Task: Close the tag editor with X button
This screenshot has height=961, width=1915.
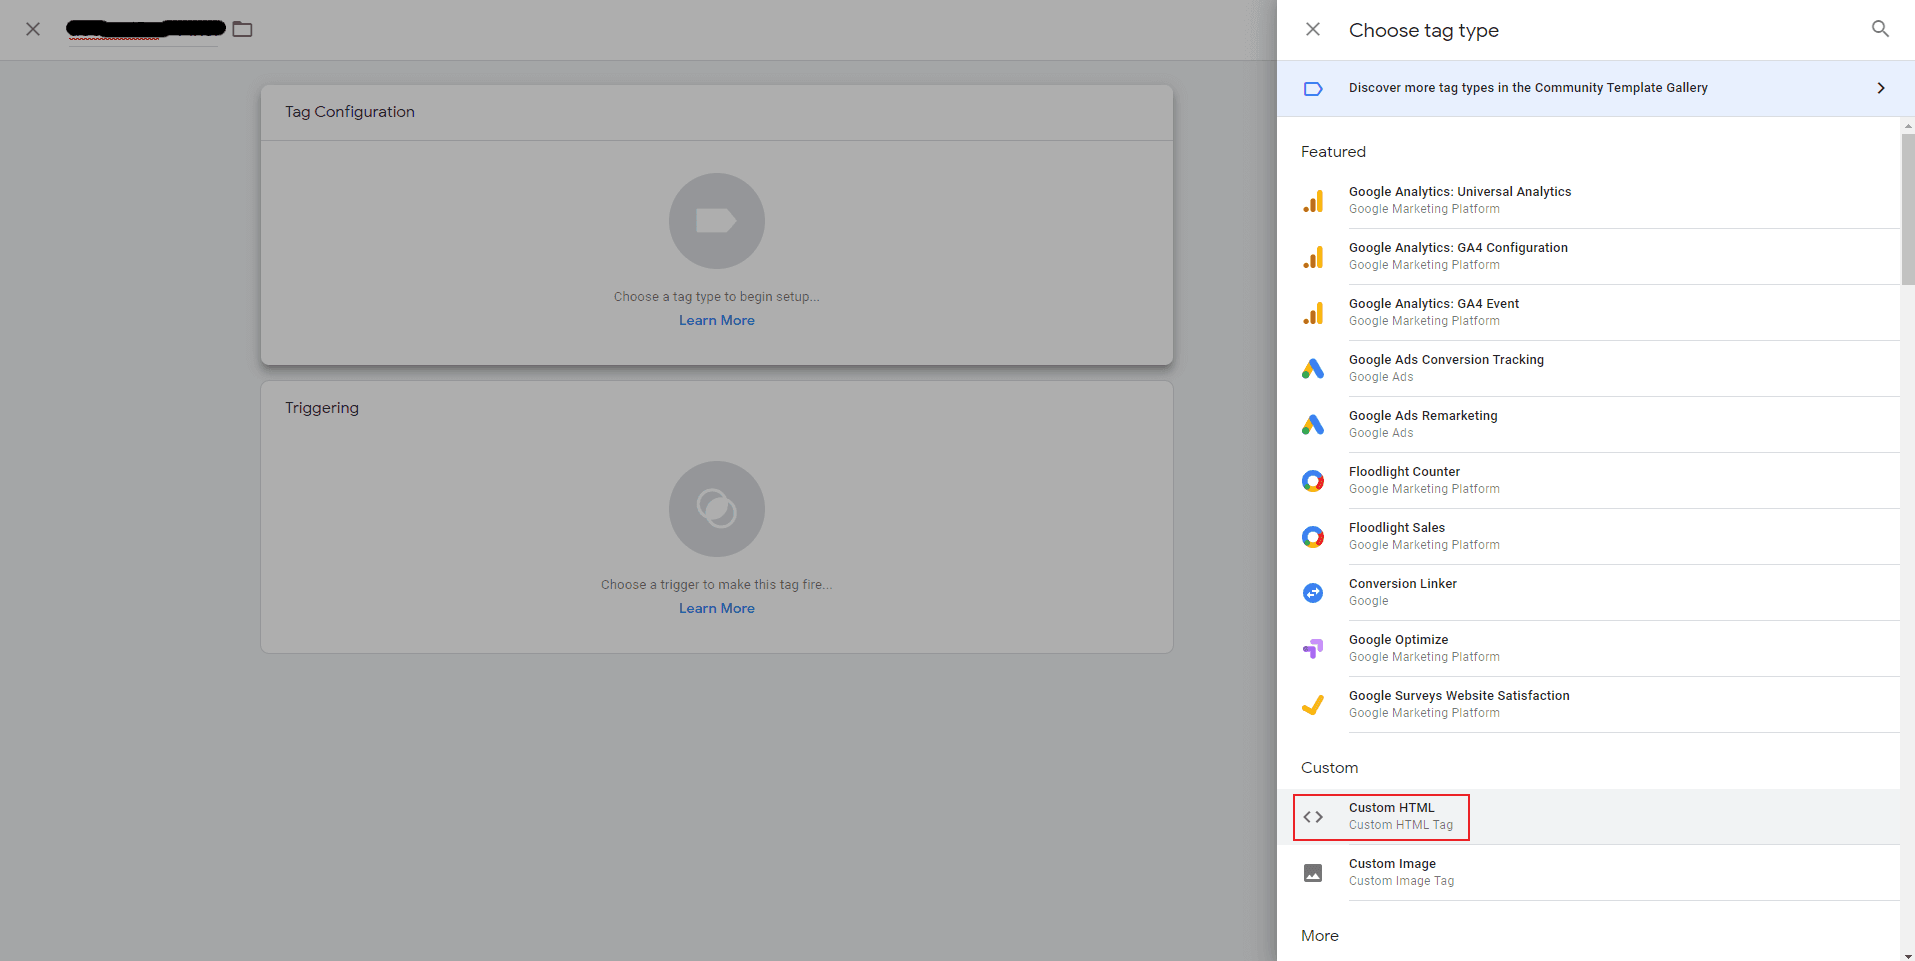Action: point(33,29)
